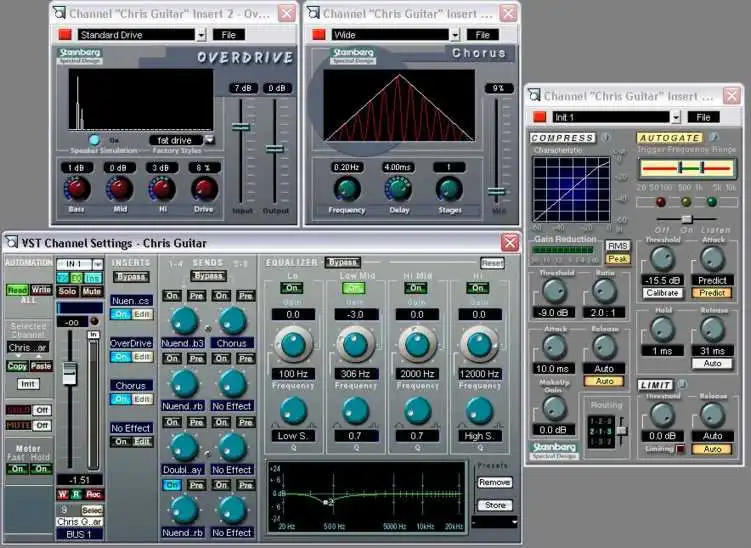
Task: Toggle the Write automation button
Action: 41,290
